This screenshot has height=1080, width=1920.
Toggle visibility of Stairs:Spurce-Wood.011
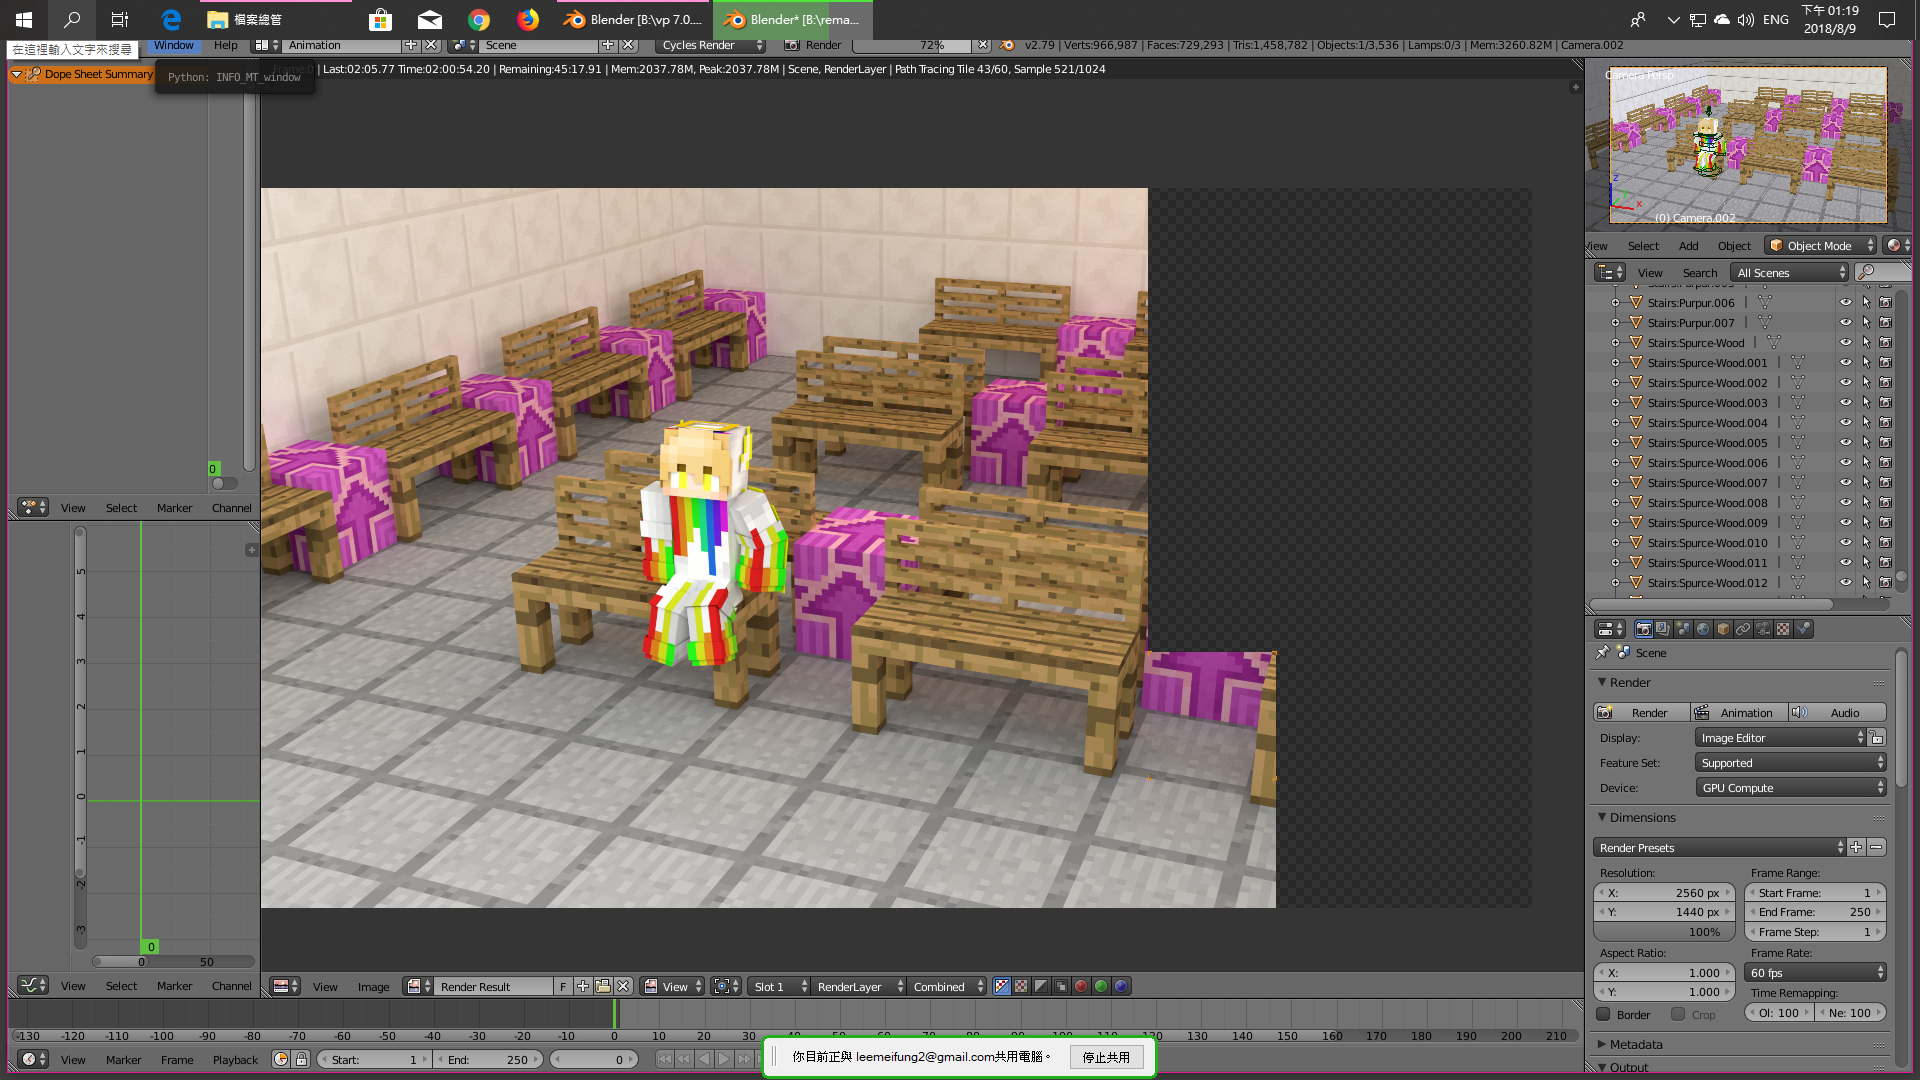[x=1846, y=563]
